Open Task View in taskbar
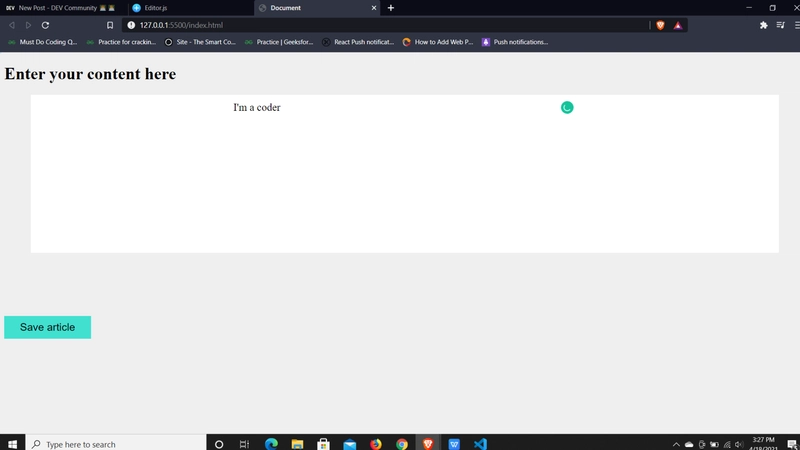Screen dimensions: 800x450 tap(244, 444)
